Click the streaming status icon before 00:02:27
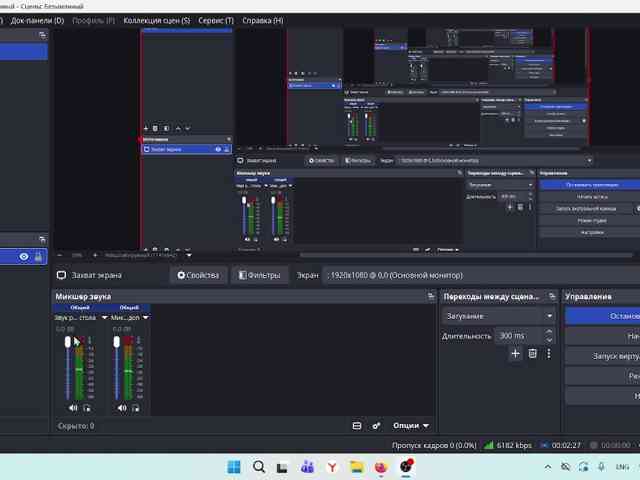The width and height of the screenshot is (640, 480). coord(544,445)
